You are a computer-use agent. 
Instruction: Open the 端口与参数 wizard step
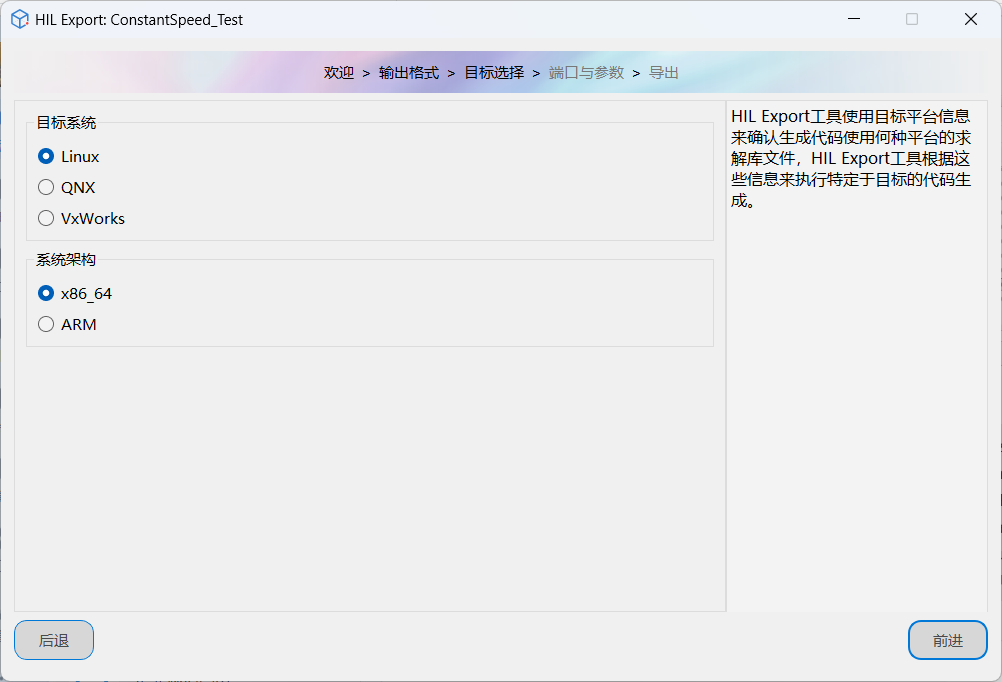pos(586,73)
